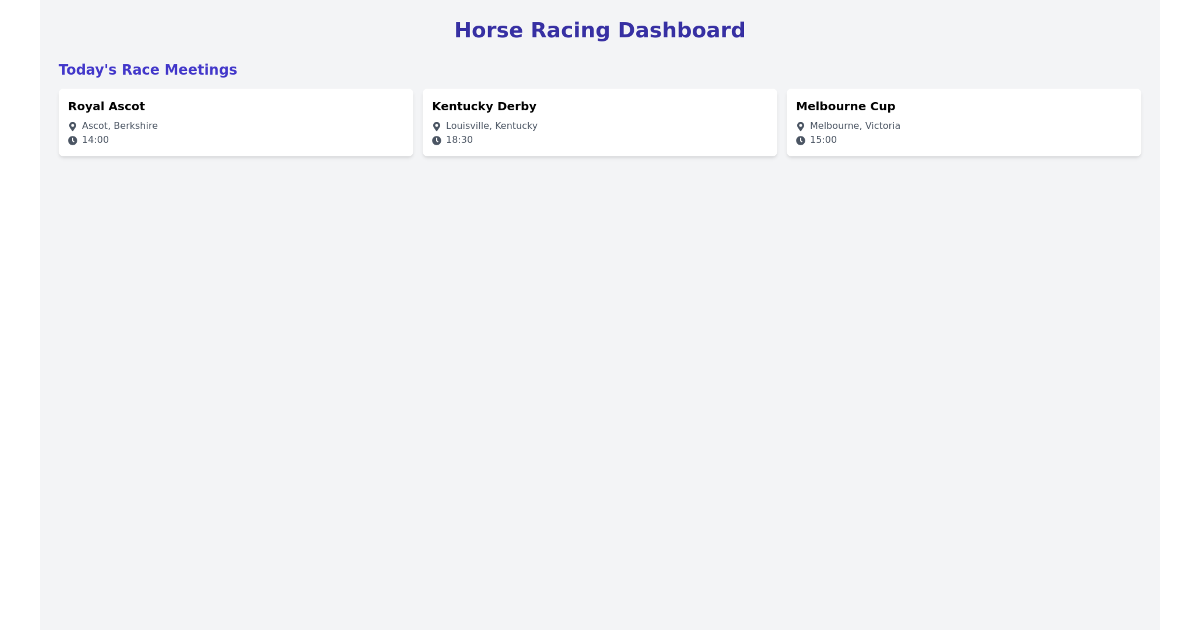Click the Royal Ascot card title

106,106
